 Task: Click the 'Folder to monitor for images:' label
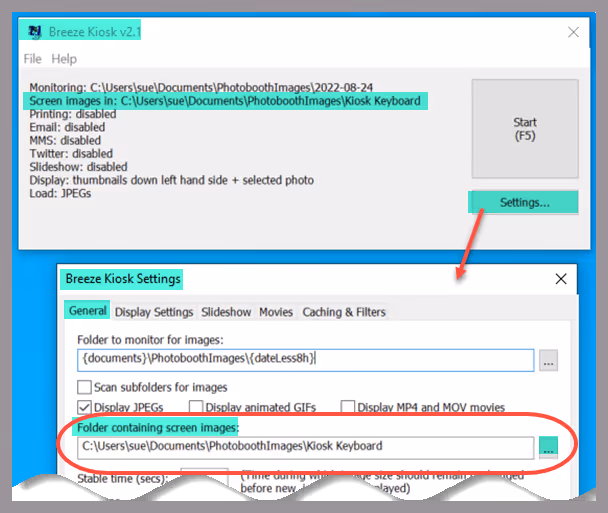coord(150,340)
